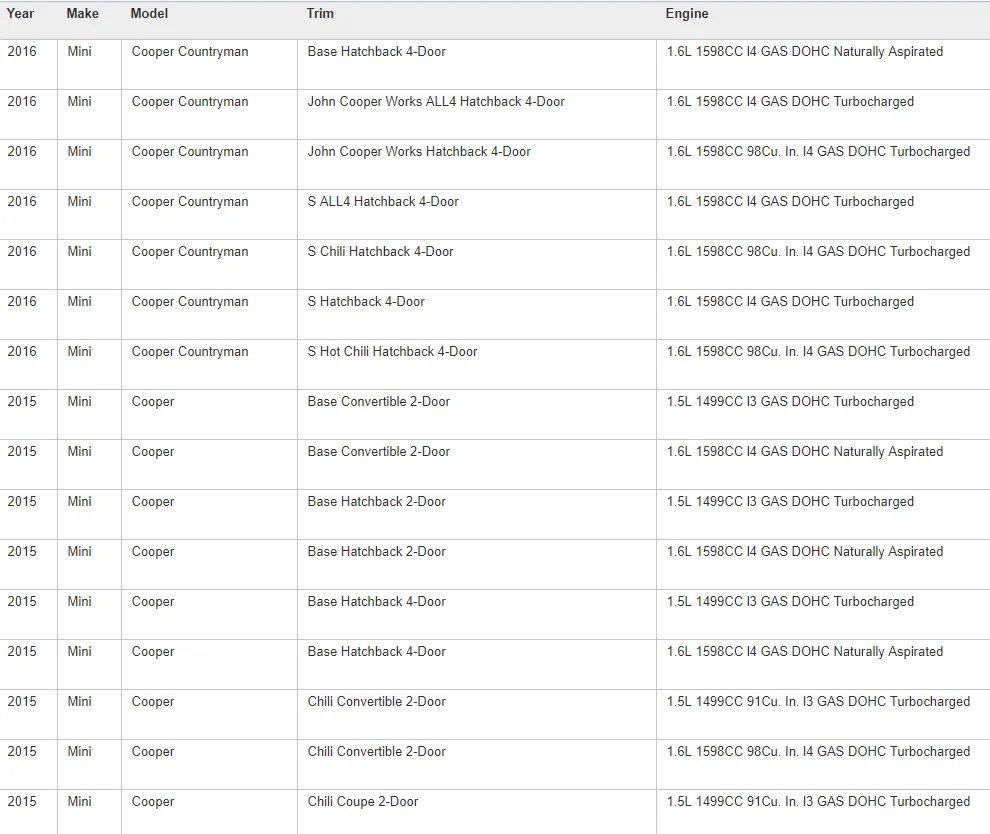Click Mini make in Chili Coupe row

[79, 802]
